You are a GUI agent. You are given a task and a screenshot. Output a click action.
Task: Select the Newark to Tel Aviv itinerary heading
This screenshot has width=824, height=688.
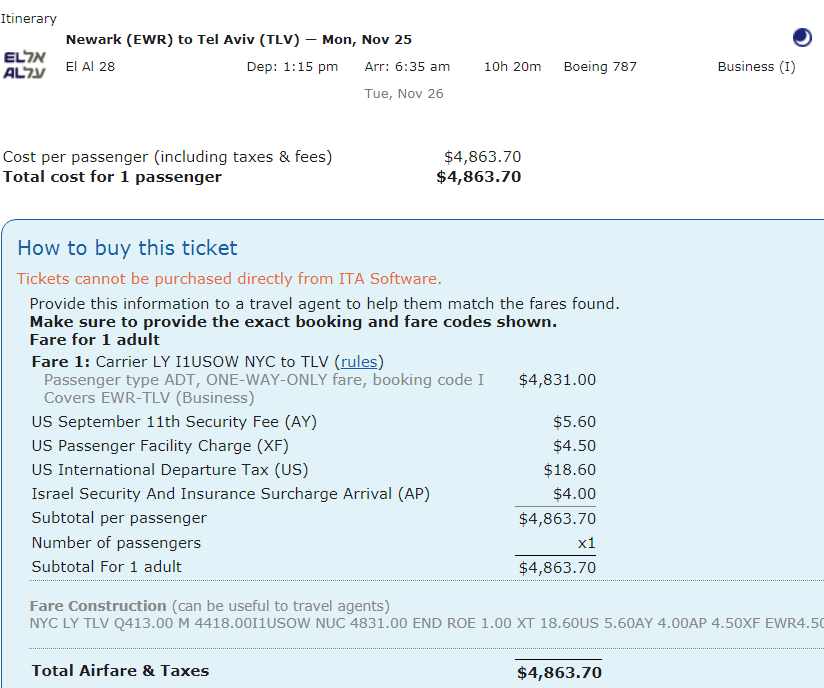(239, 39)
